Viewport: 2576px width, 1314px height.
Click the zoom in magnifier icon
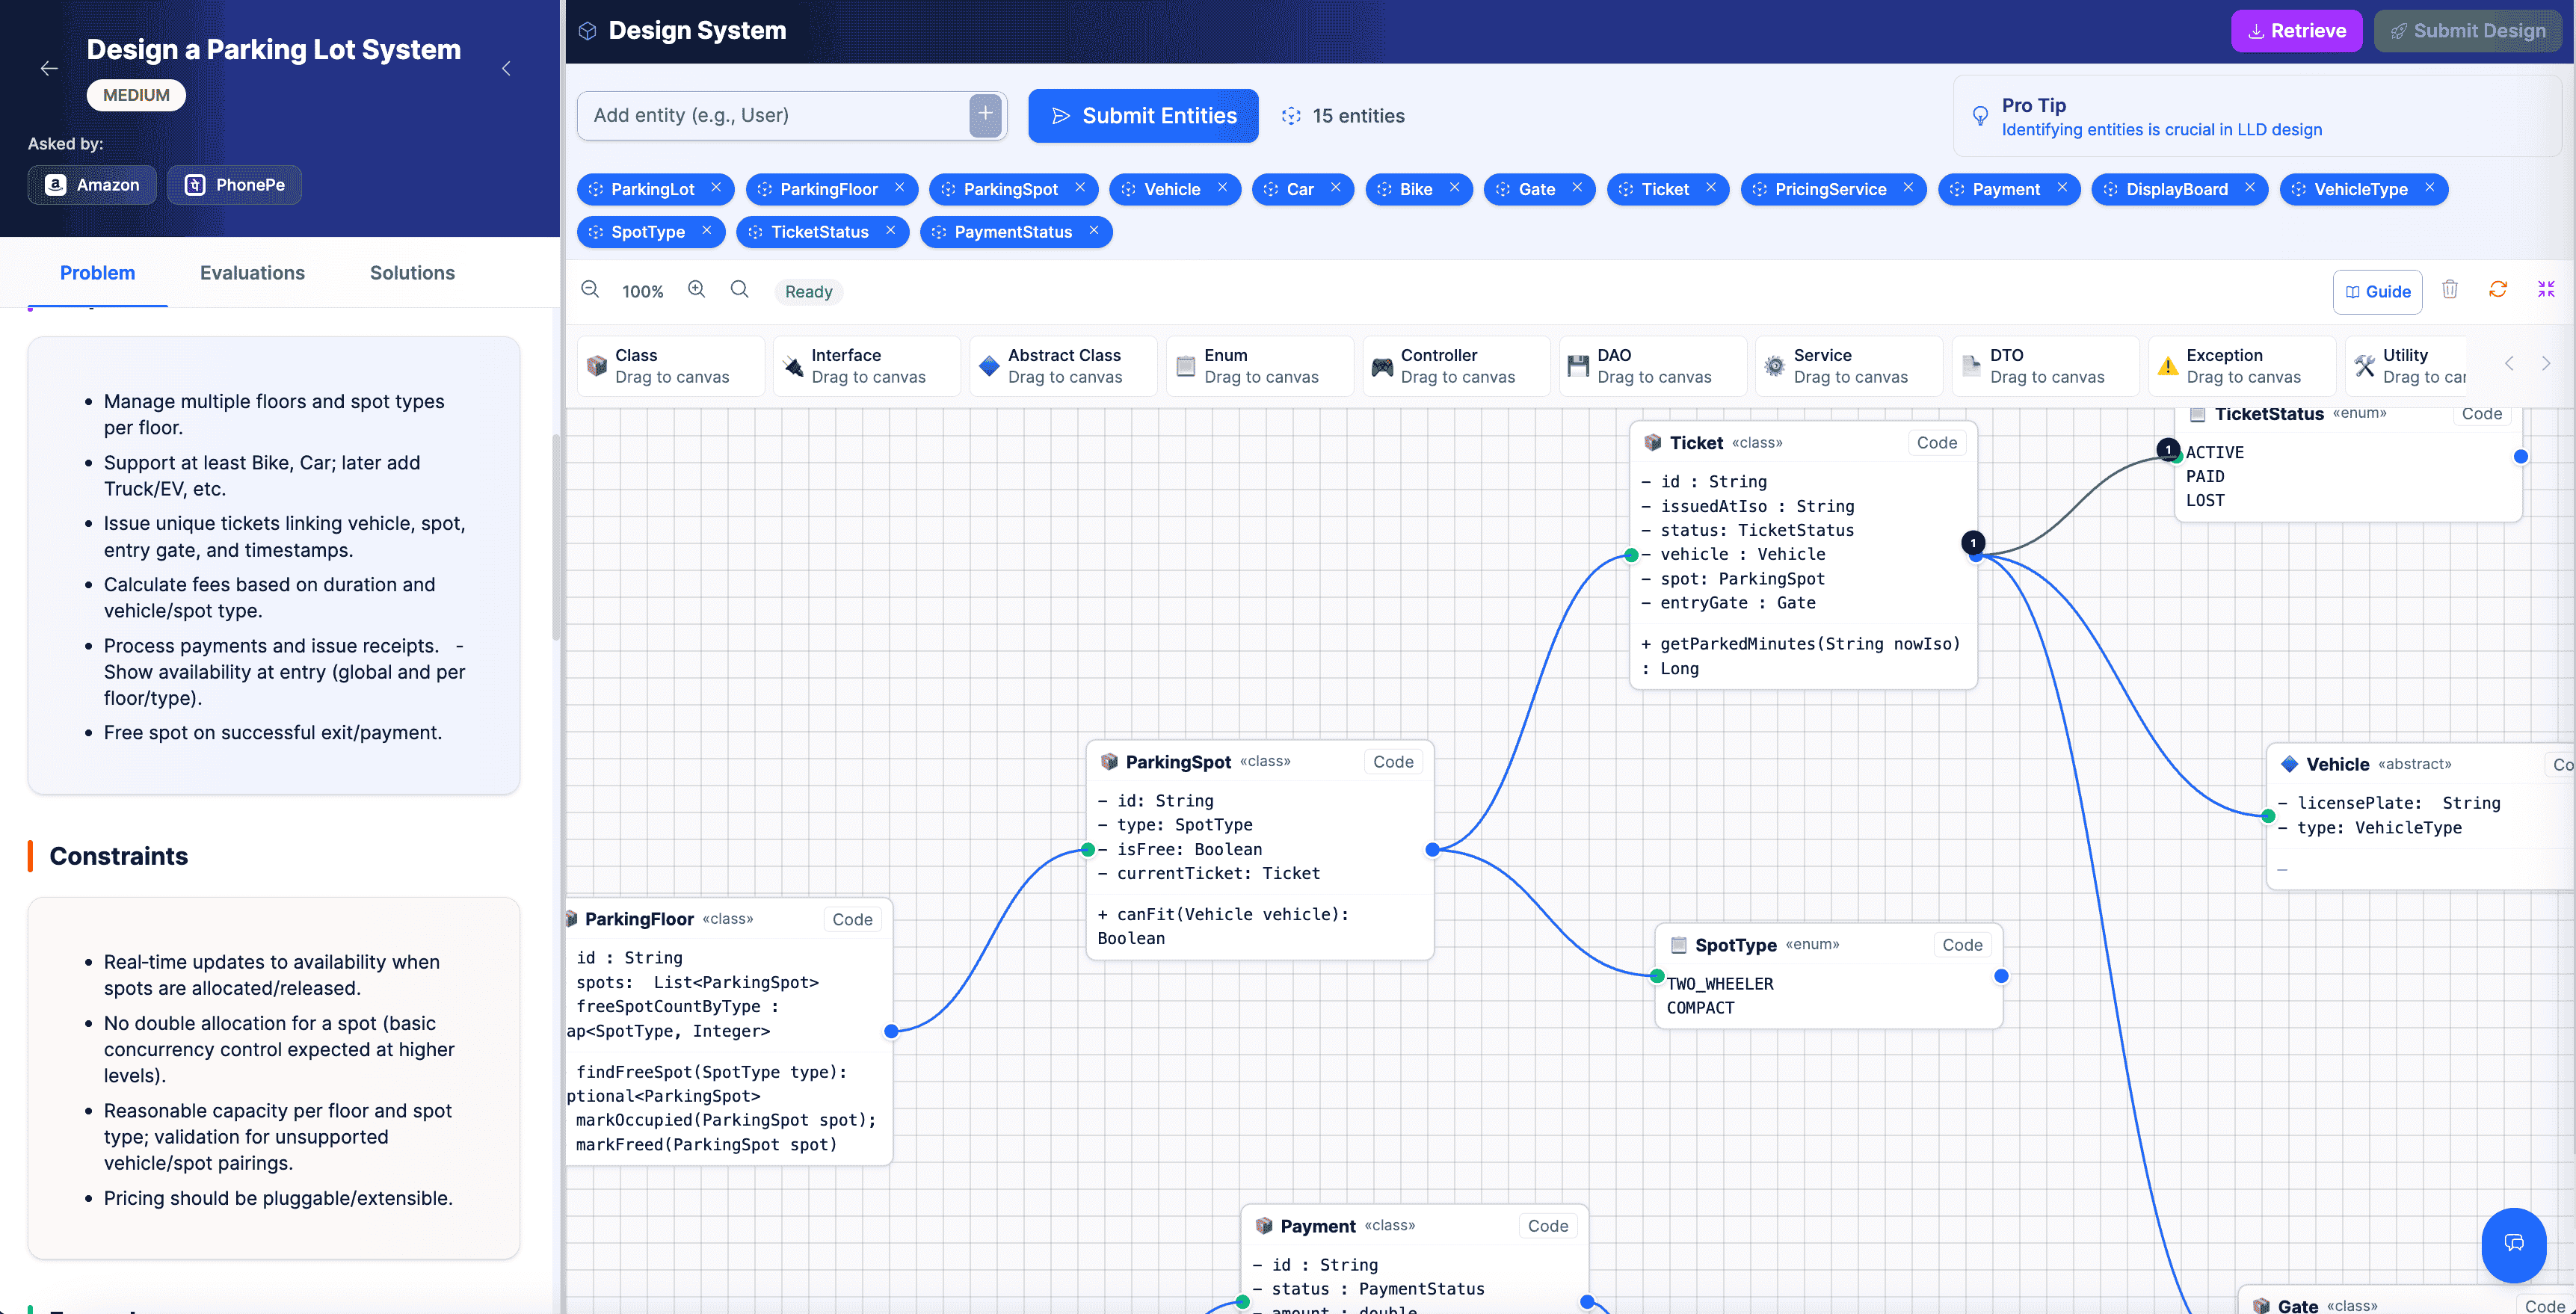pyautogui.click(x=697, y=290)
